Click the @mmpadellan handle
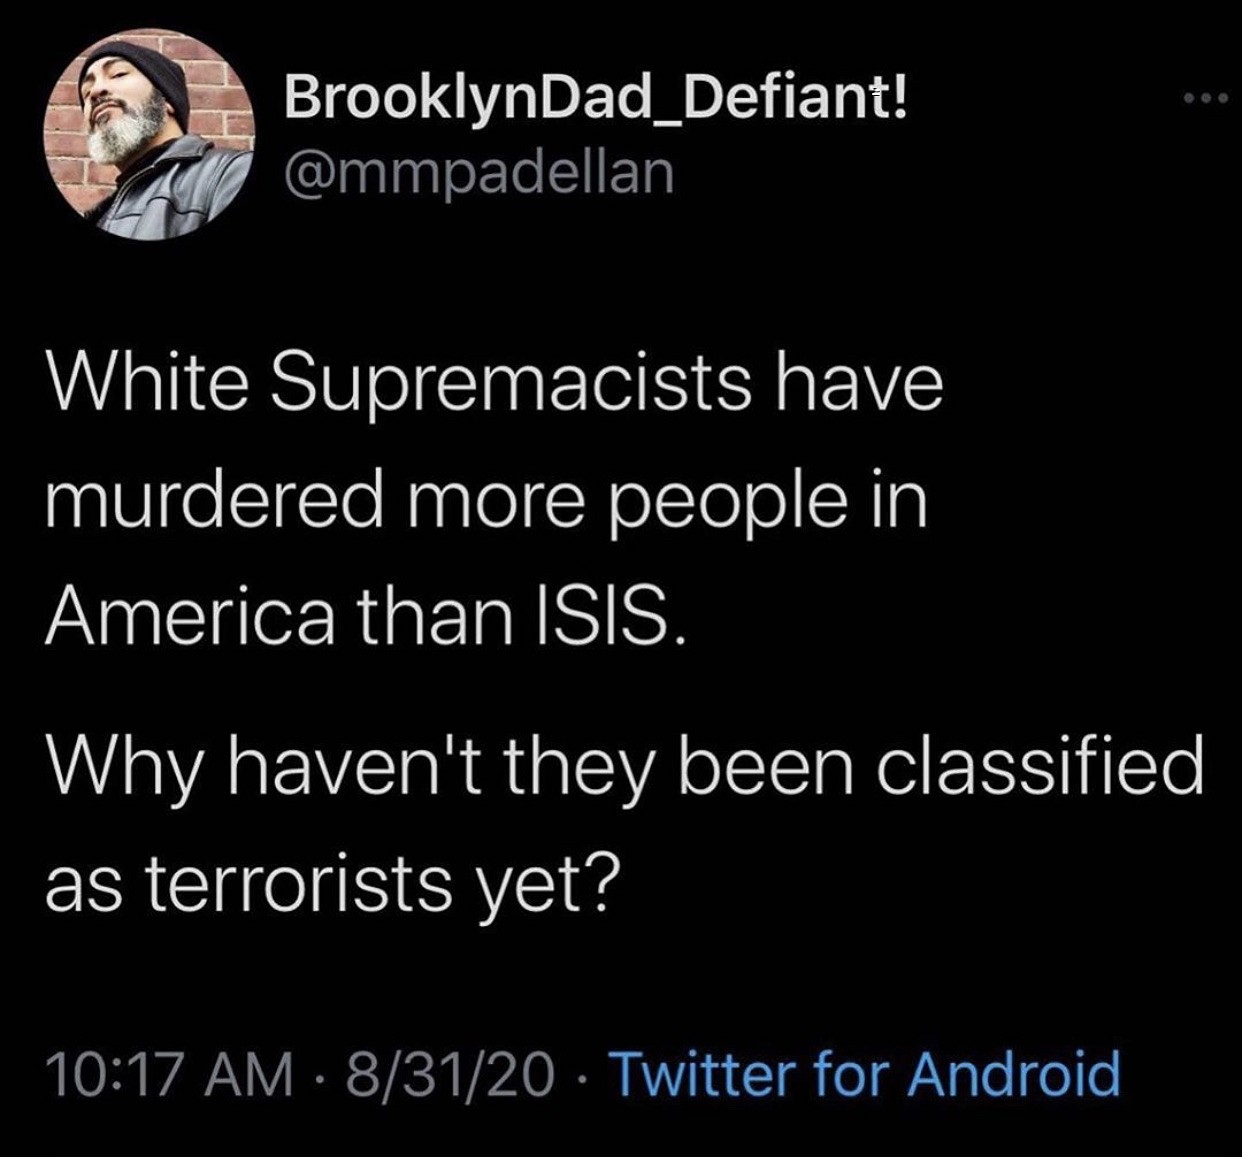Screen dimensions: 1242x1157 479,172
